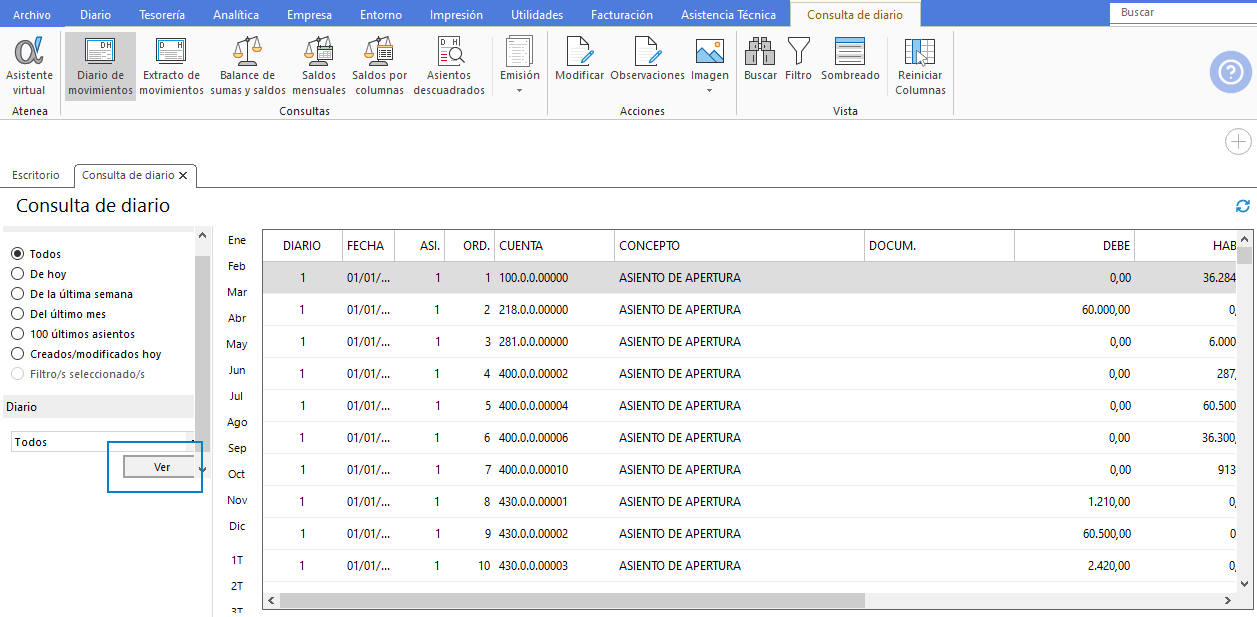Sort by the CONCEPTO column header

pos(739,246)
